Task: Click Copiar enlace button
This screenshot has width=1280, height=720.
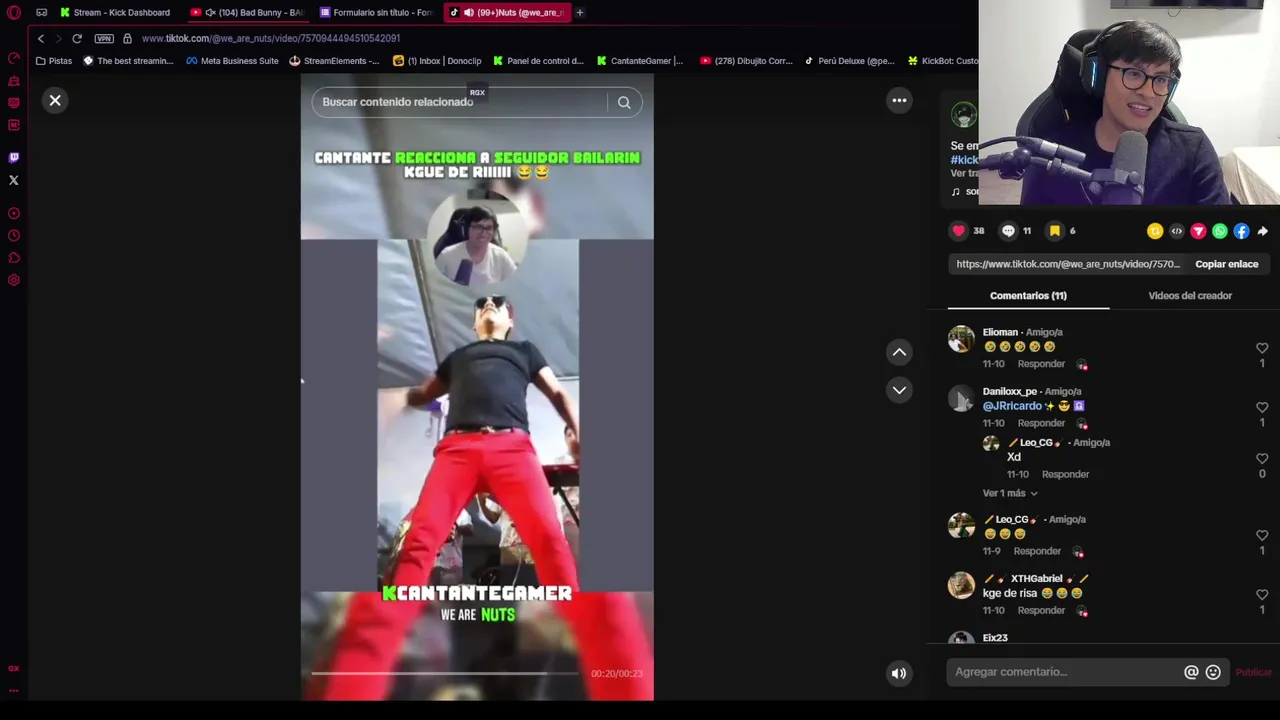Action: coord(1227,264)
